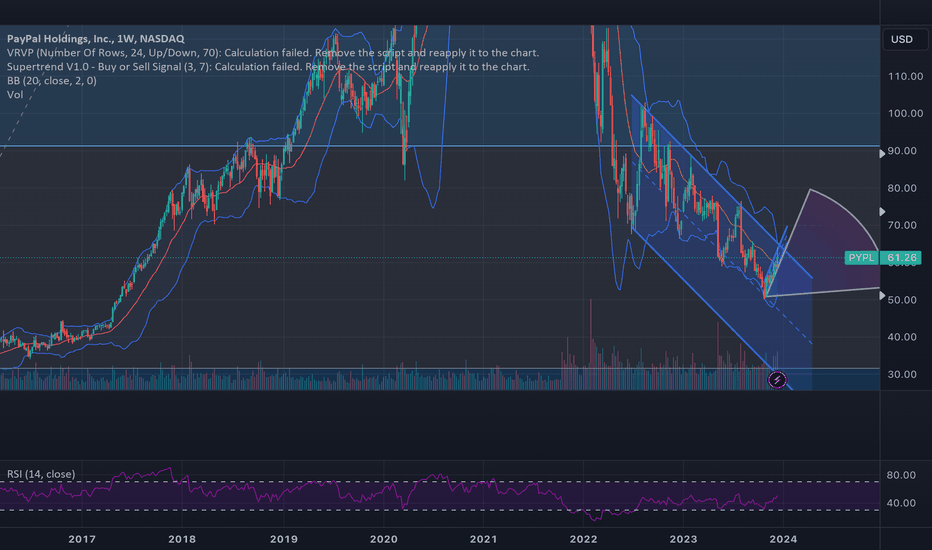Image resolution: width=932 pixels, height=550 pixels.
Task: Select the RSI (14, close) legend
Action: click(x=41, y=474)
